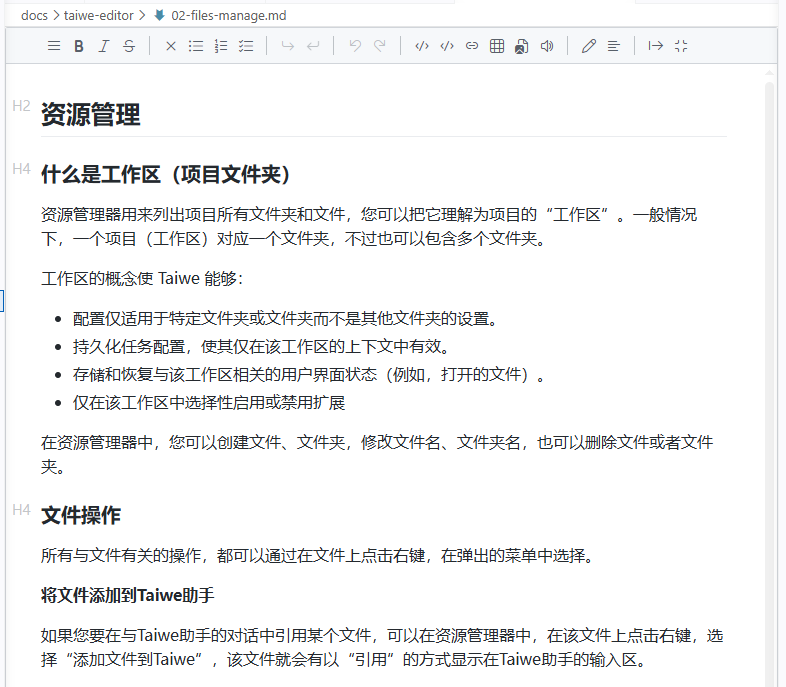Toggle italic formatting
Image resolution: width=786 pixels, height=687 pixels.
point(104,46)
